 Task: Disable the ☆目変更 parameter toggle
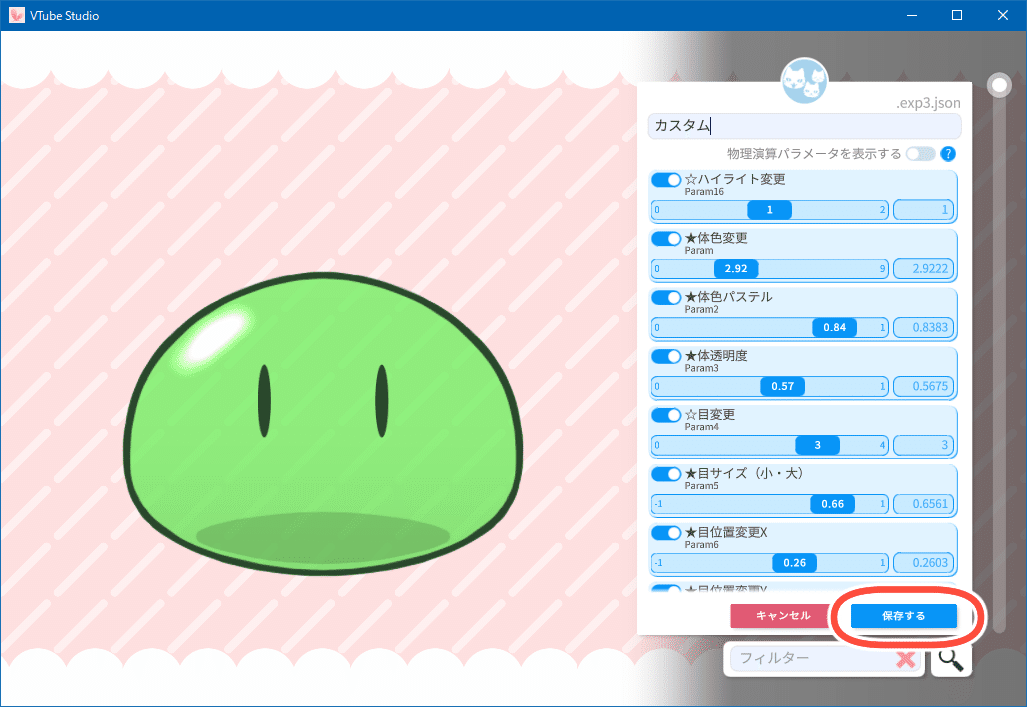(x=666, y=415)
